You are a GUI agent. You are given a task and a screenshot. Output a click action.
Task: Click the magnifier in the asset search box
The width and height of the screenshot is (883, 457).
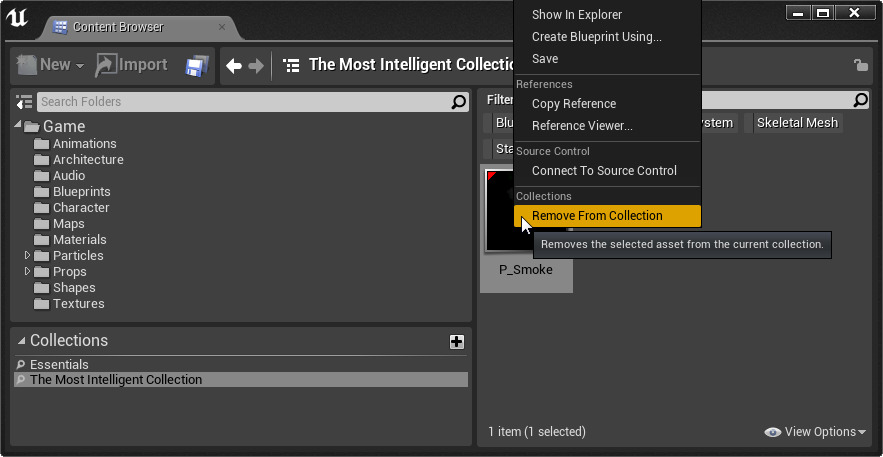click(860, 100)
